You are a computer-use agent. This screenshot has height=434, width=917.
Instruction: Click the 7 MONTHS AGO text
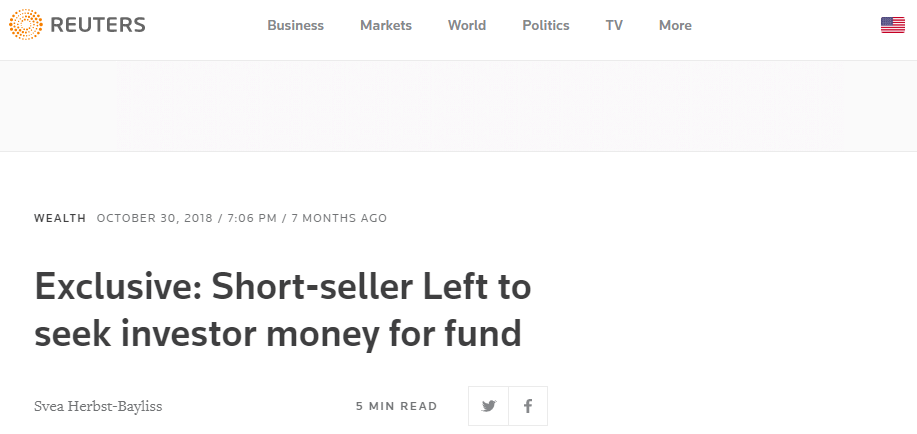tap(339, 218)
